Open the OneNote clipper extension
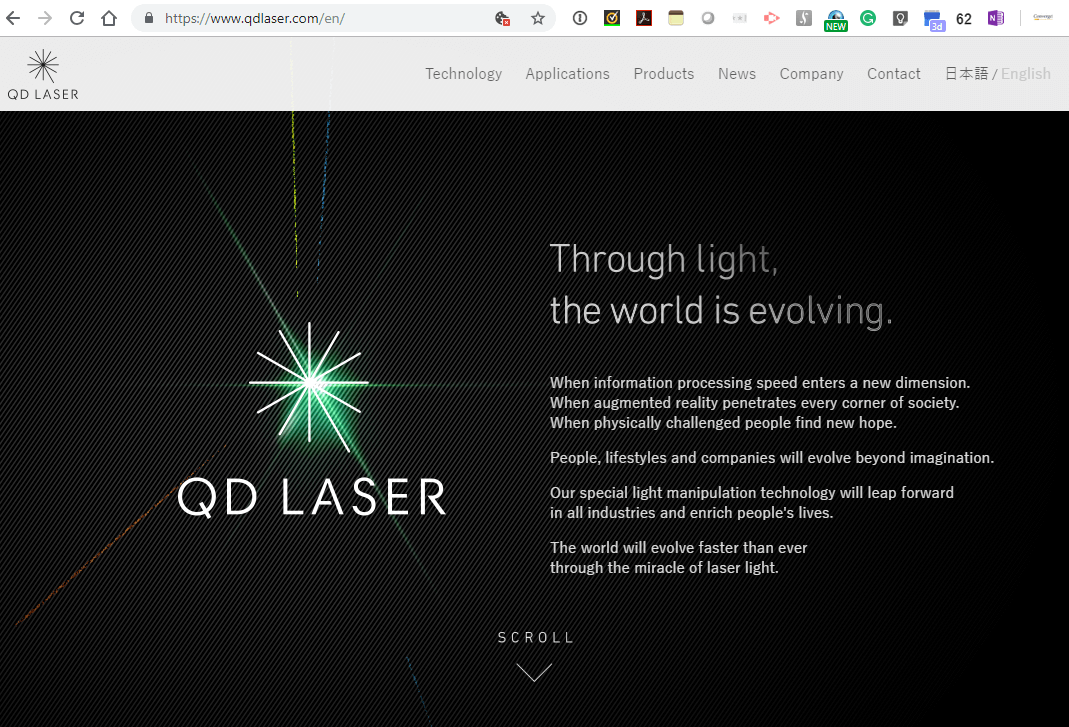 click(x=995, y=18)
